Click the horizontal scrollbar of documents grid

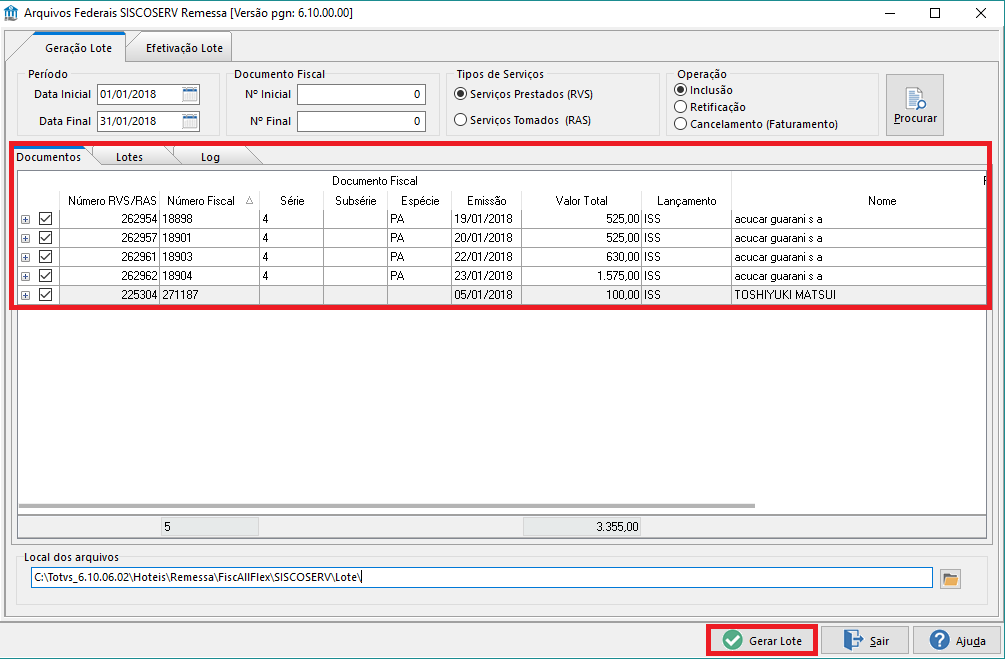coord(387,506)
